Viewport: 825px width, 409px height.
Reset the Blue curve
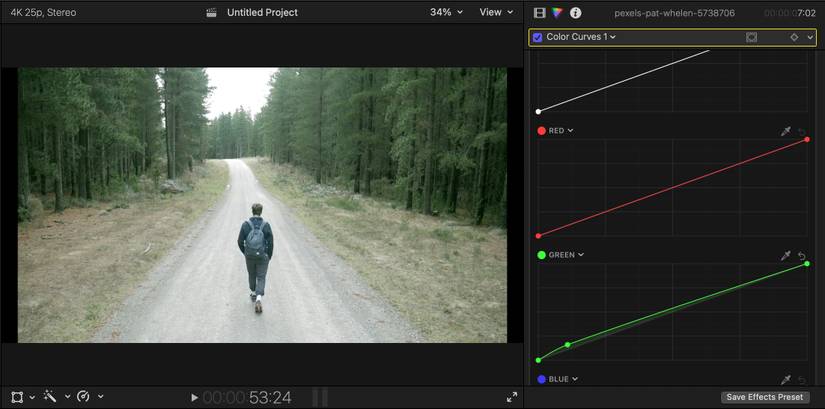pyautogui.click(x=802, y=380)
